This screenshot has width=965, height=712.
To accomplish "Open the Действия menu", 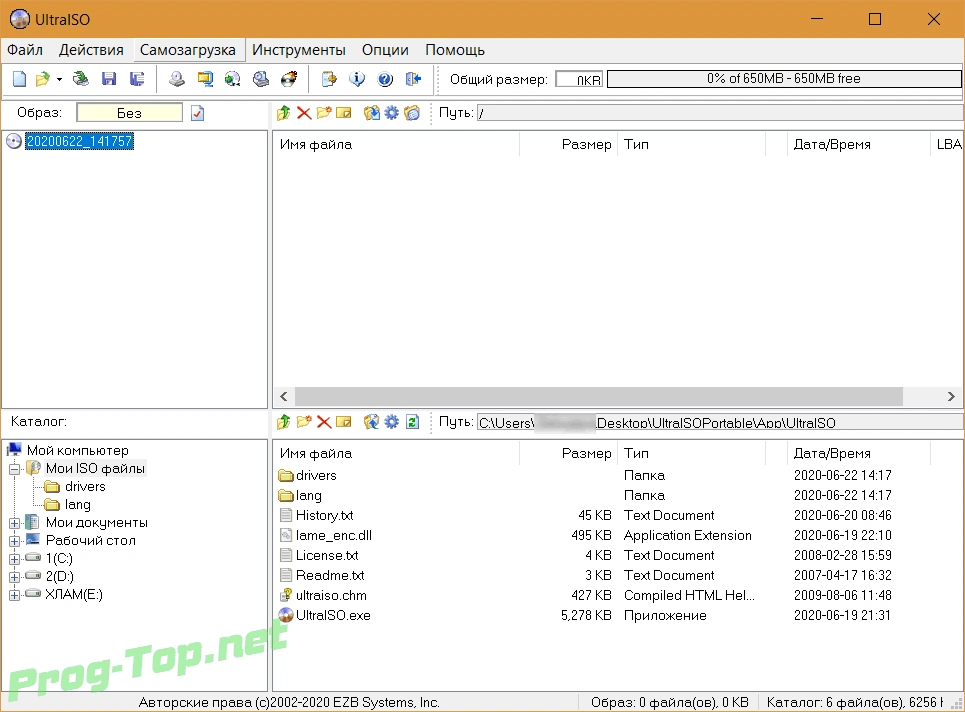I will pyautogui.click(x=91, y=50).
